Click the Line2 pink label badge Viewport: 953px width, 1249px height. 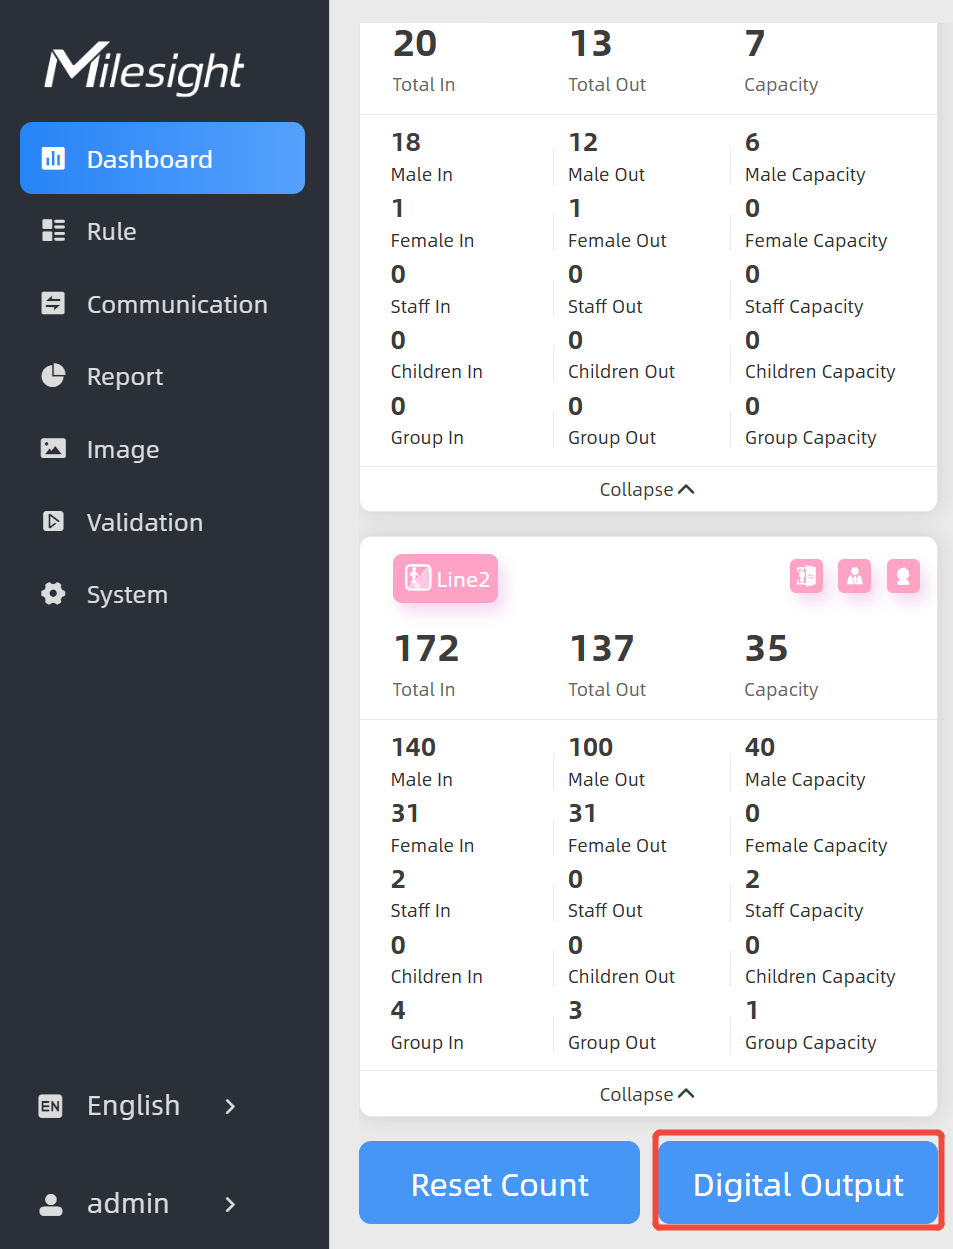pyautogui.click(x=446, y=579)
